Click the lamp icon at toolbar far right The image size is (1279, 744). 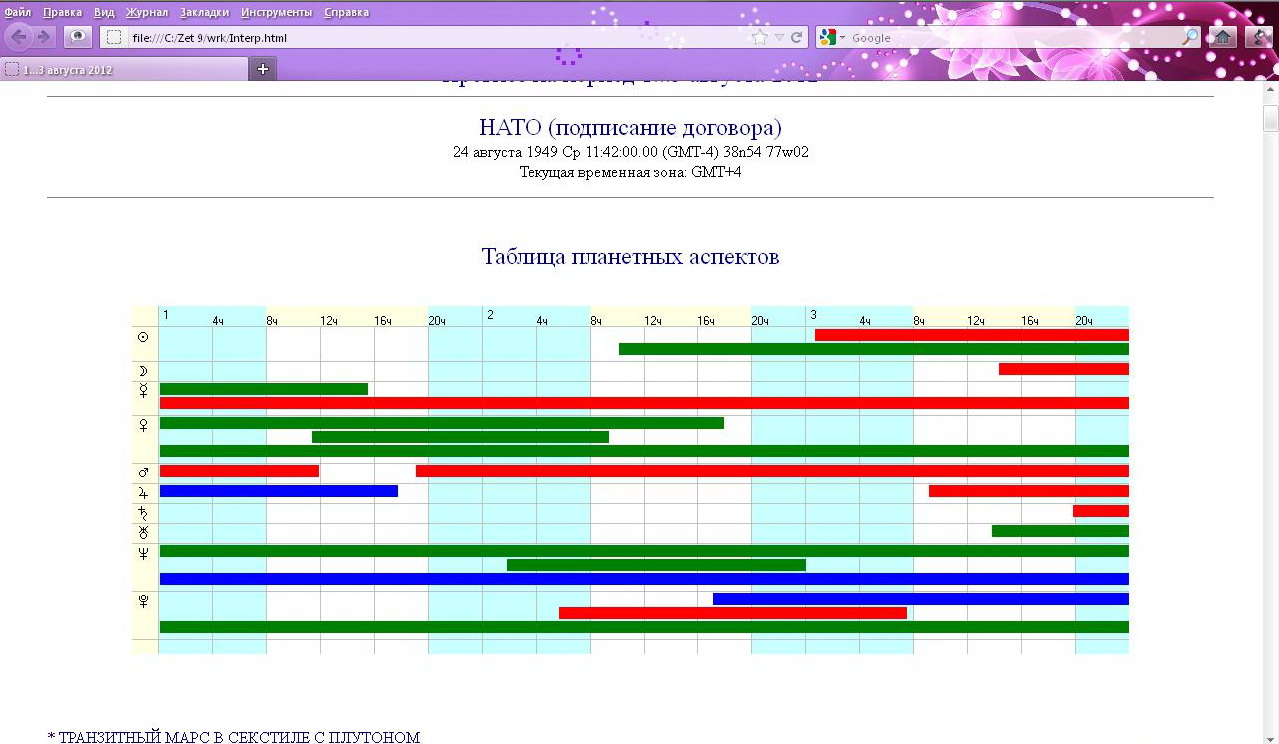coord(1258,37)
